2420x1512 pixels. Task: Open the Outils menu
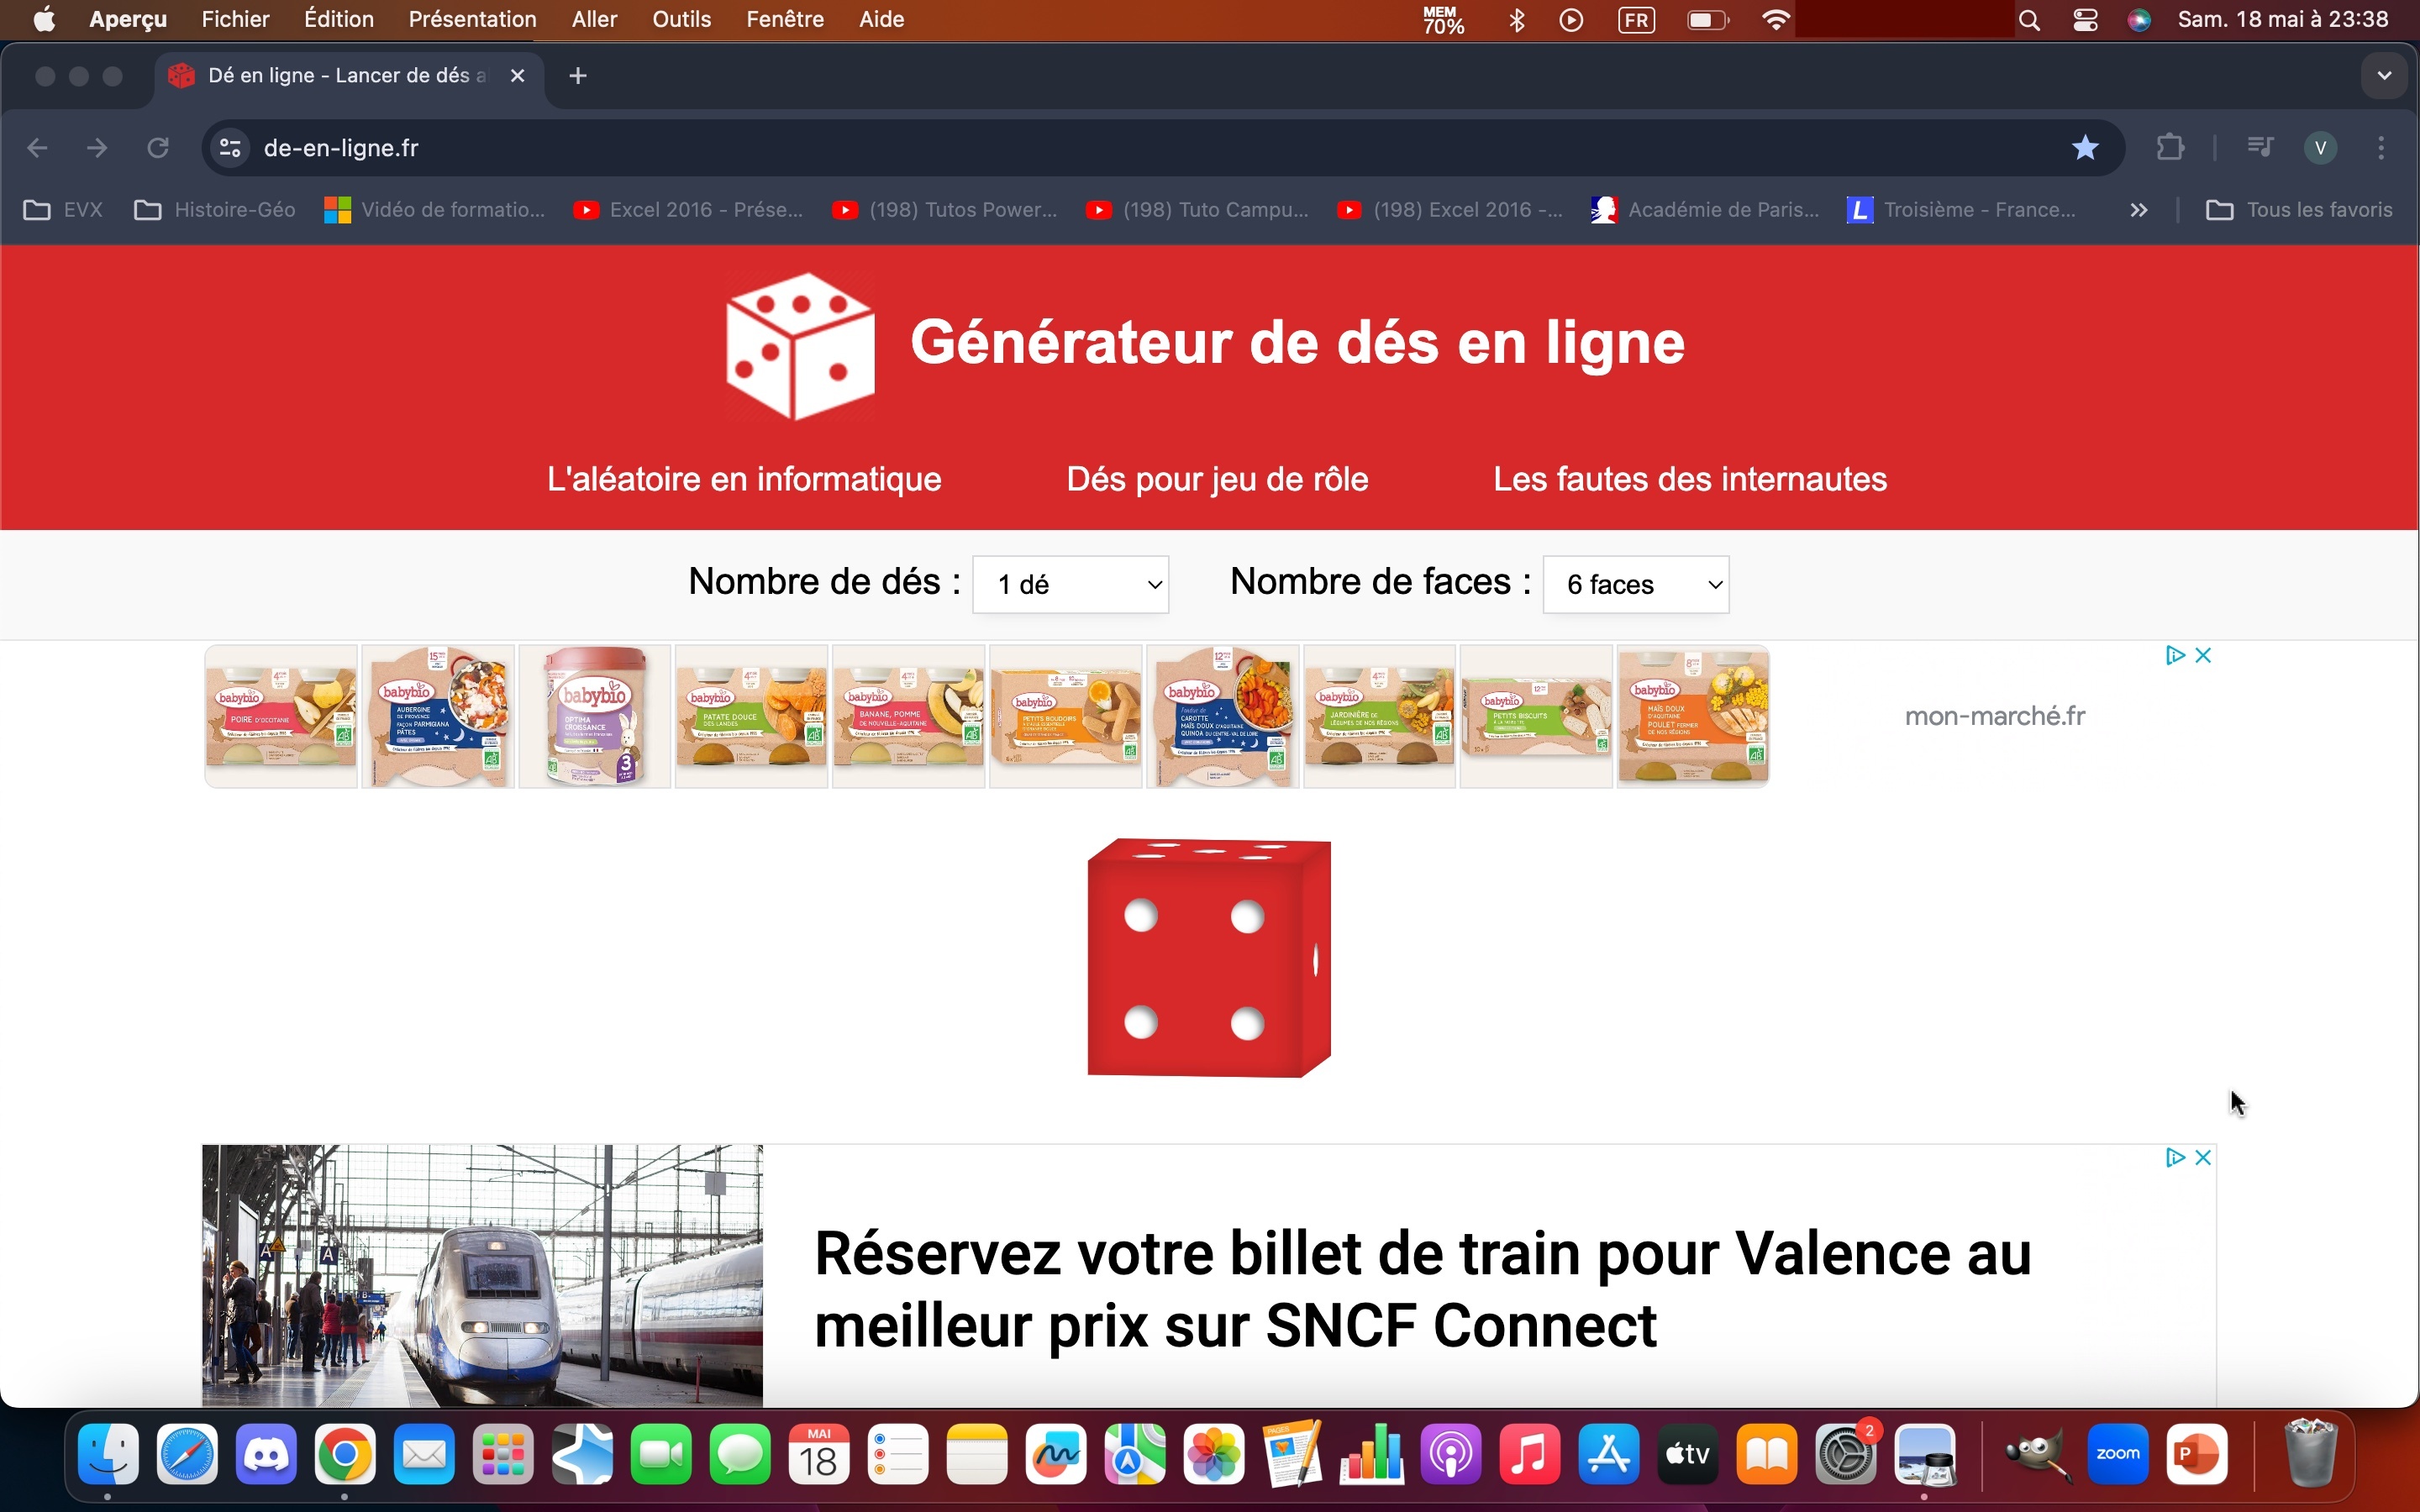click(x=681, y=19)
